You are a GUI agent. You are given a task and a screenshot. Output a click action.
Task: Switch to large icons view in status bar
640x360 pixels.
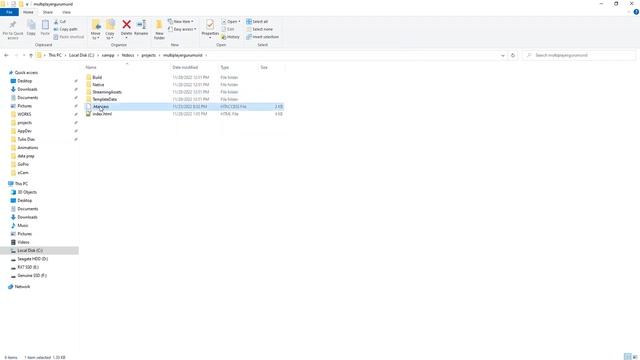point(635,357)
